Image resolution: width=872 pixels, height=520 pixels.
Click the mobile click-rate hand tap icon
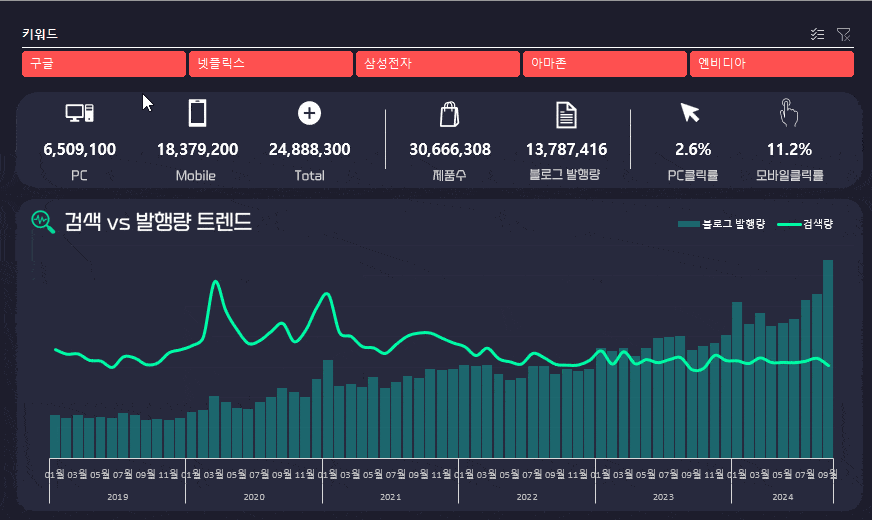pos(789,113)
